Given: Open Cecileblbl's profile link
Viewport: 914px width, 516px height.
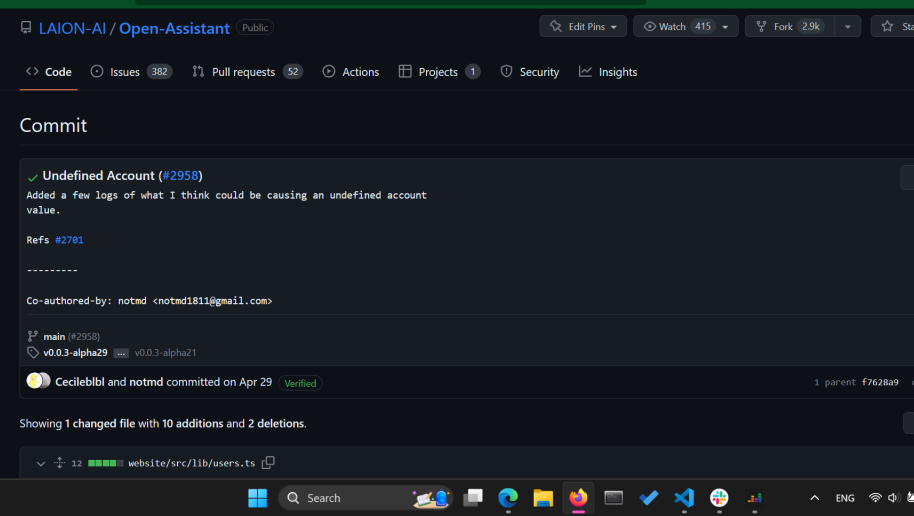Looking at the screenshot, I should (x=80, y=382).
